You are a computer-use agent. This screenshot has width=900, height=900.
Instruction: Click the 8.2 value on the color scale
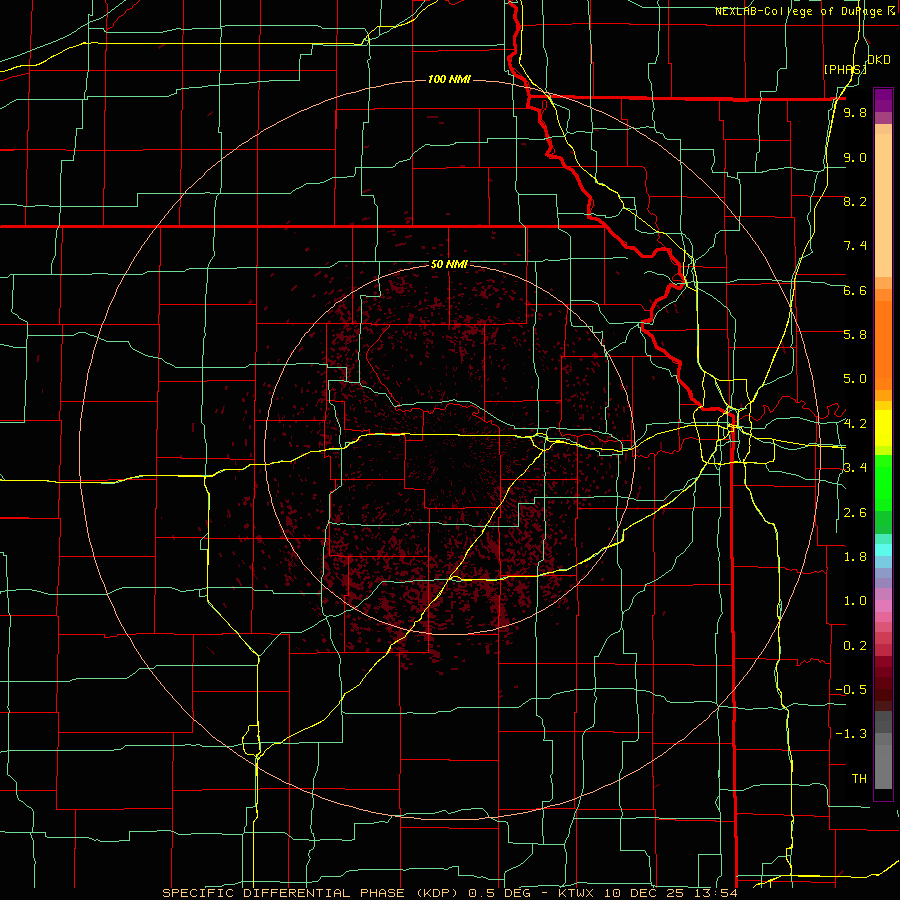point(855,201)
